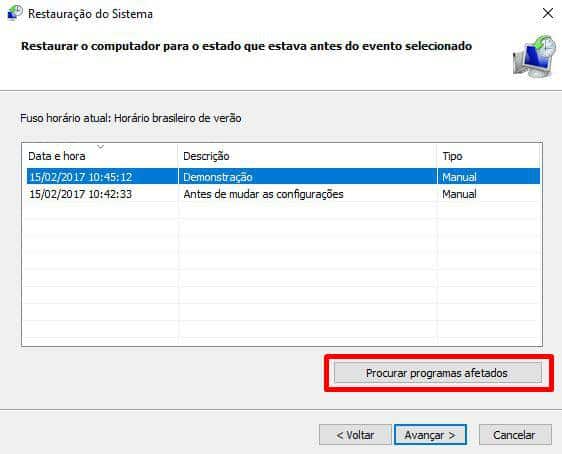Click the Procurar programas afetados button

tap(438, 373)
